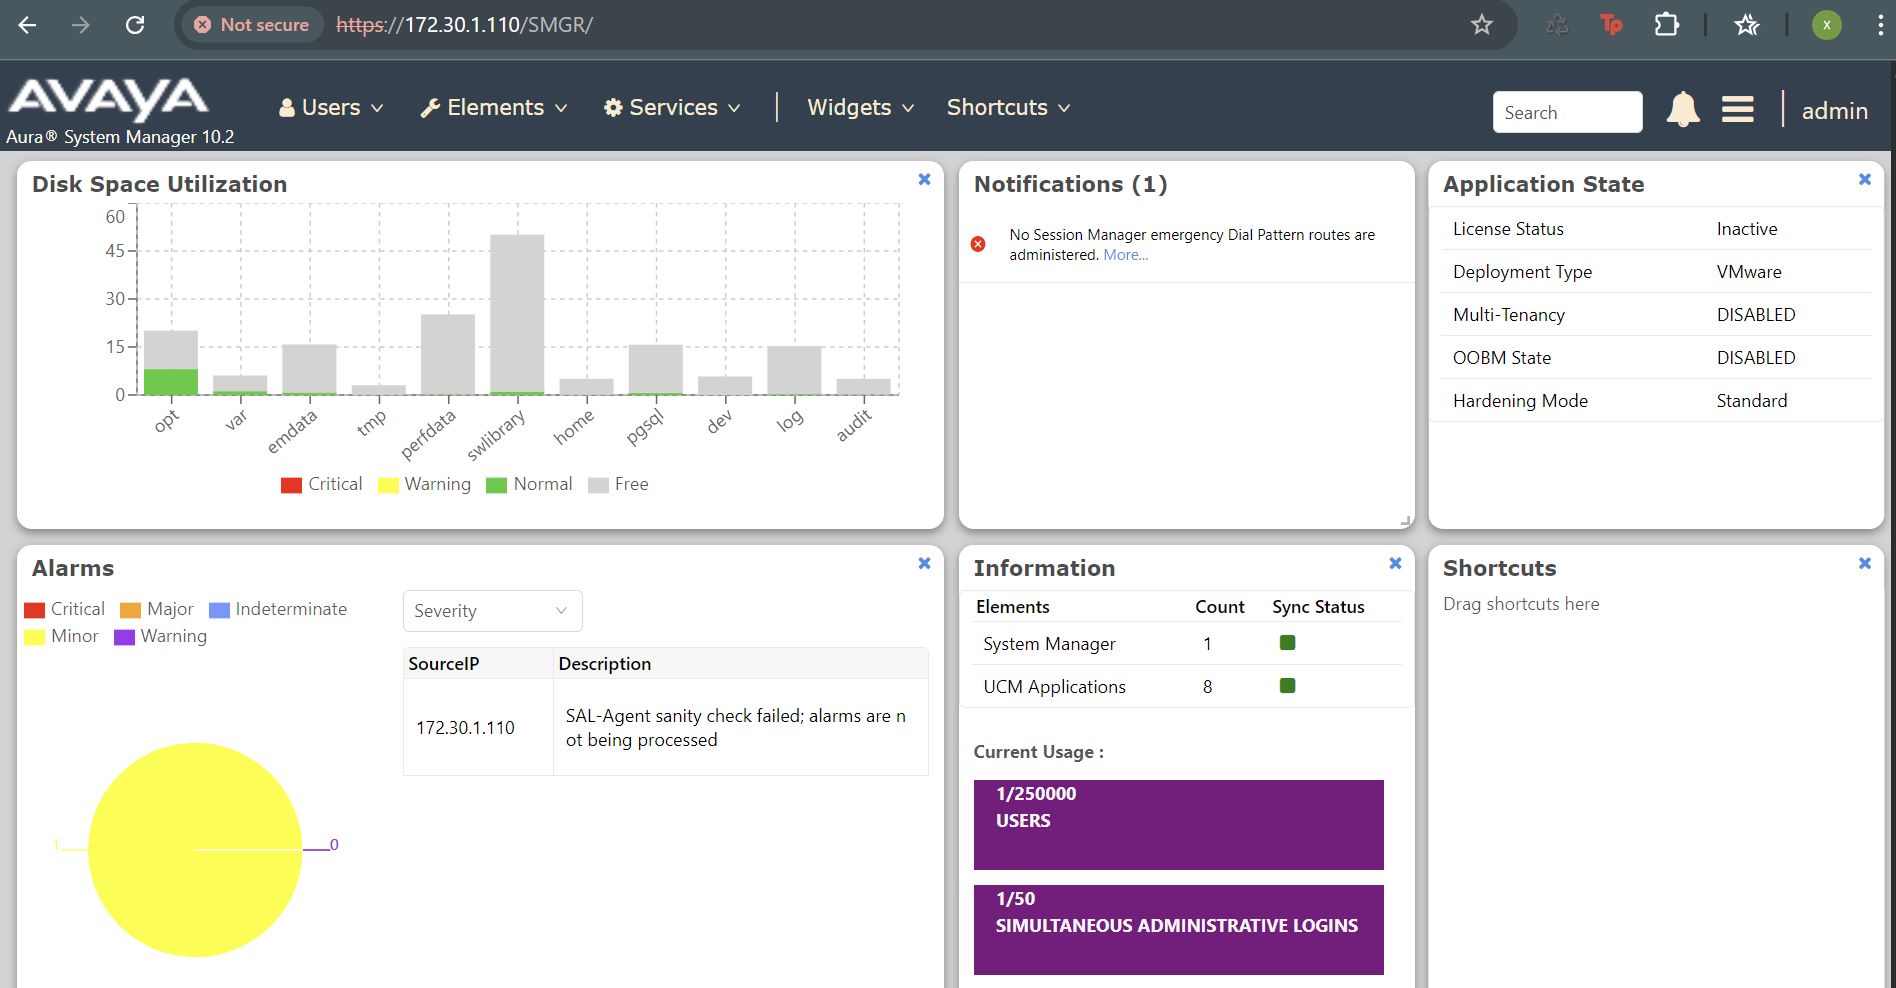Bookmark this page with the star icon
Image resolution: width=1896 pixels, height=988 pixels.
(x=1481, y=25)
